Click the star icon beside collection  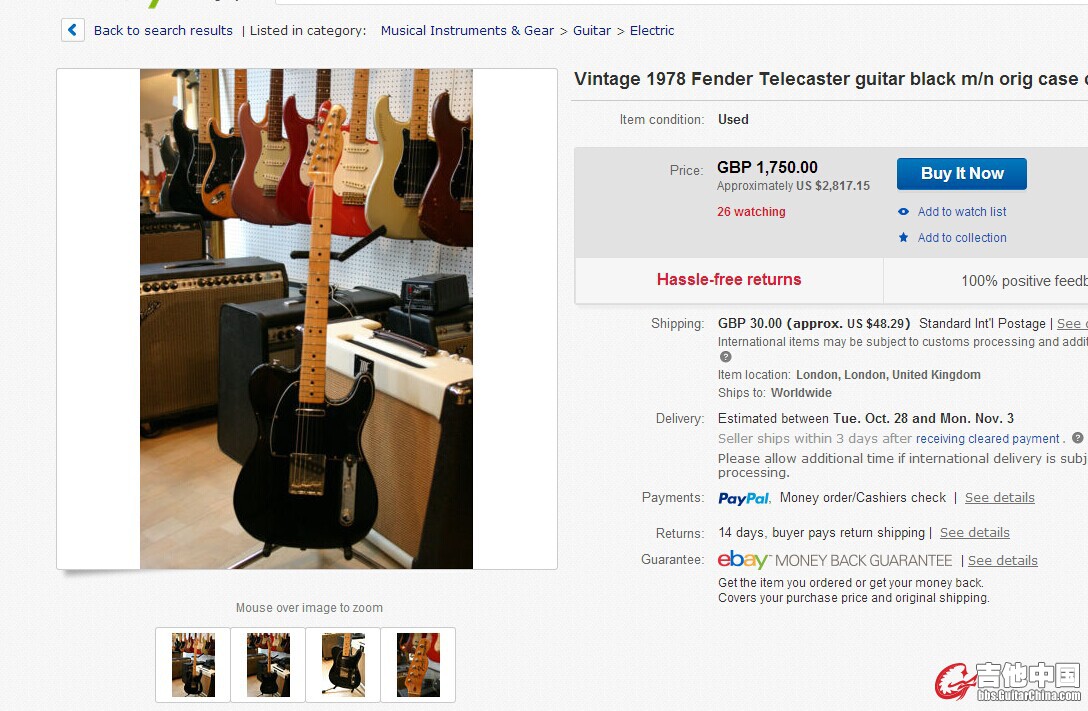tap(903, 237)
